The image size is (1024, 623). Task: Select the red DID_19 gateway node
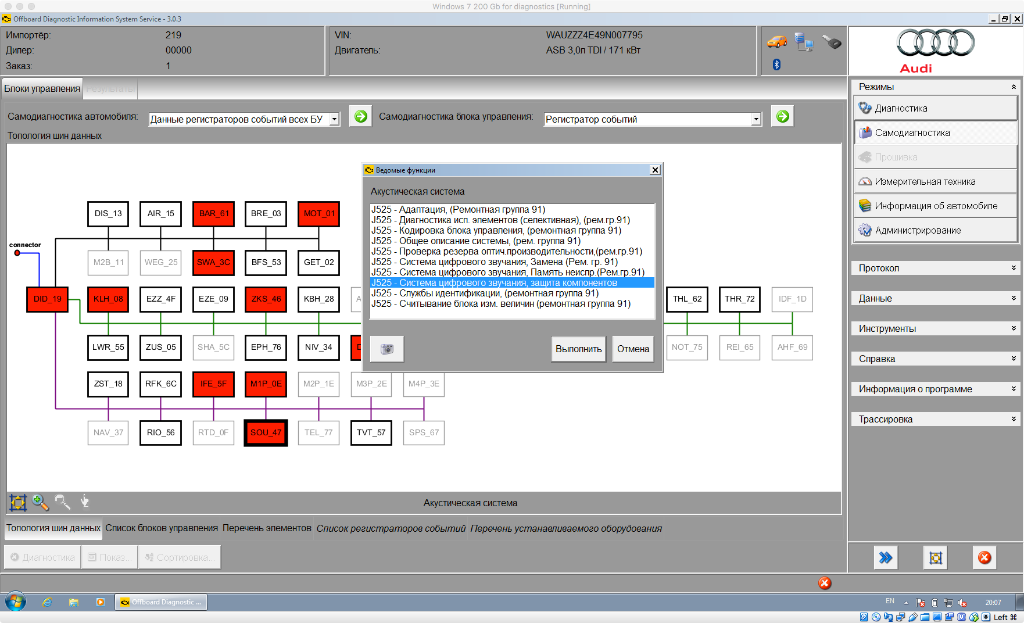coord(47,299)
